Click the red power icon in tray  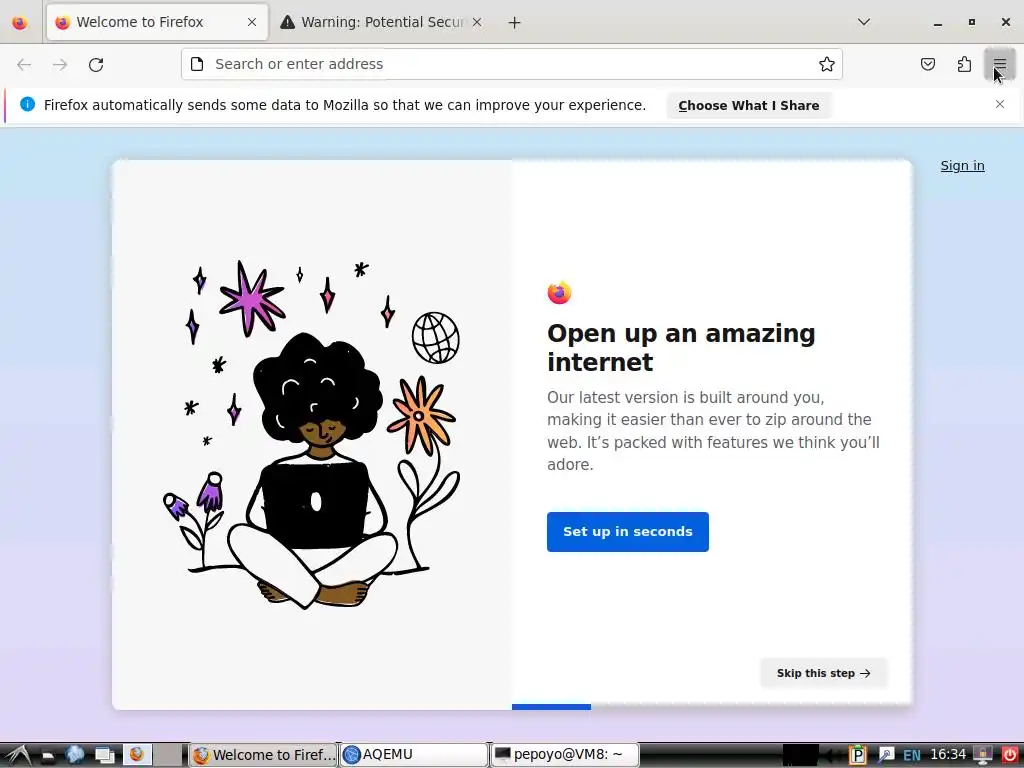(x=1009, y=755)
